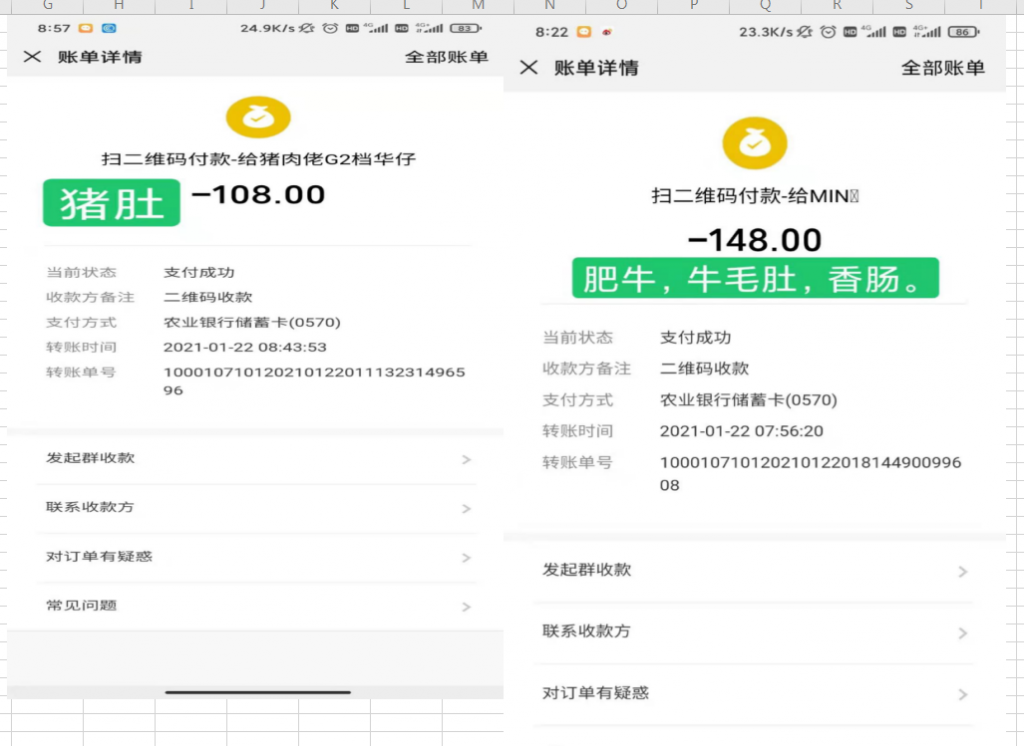This screenshot has height=746, width=1024.
Task: Expand chevron next to left 发起群收款 row
Action: coord(466,460)
